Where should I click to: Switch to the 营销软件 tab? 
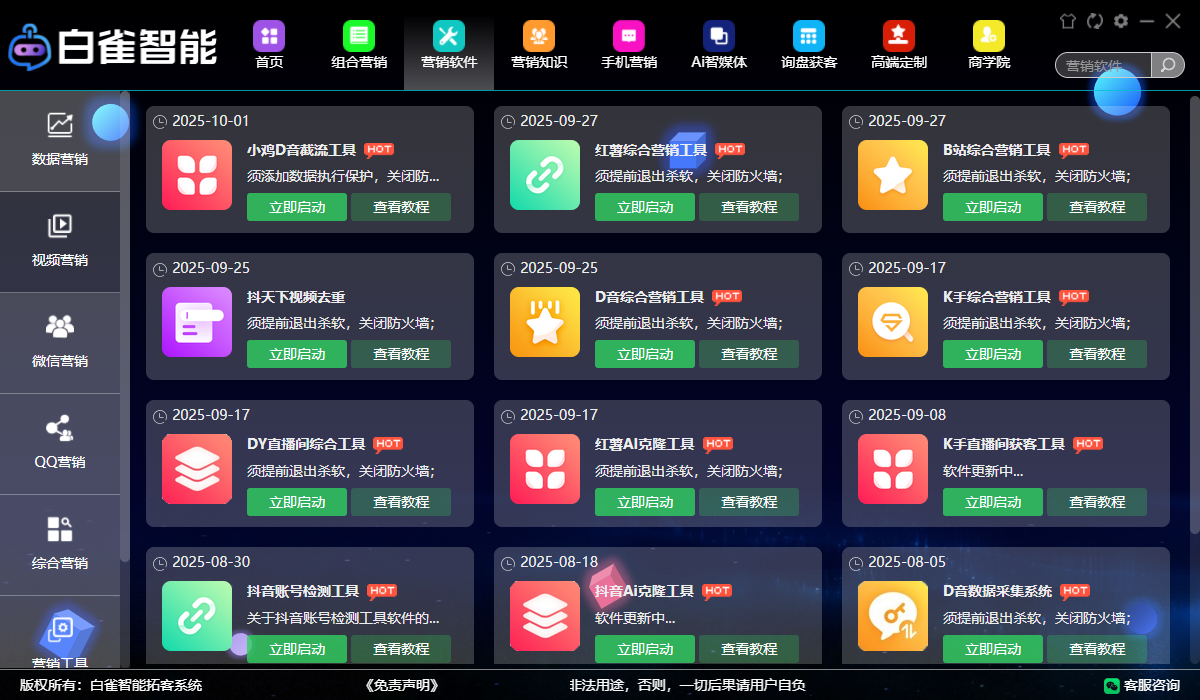(449, 46)
